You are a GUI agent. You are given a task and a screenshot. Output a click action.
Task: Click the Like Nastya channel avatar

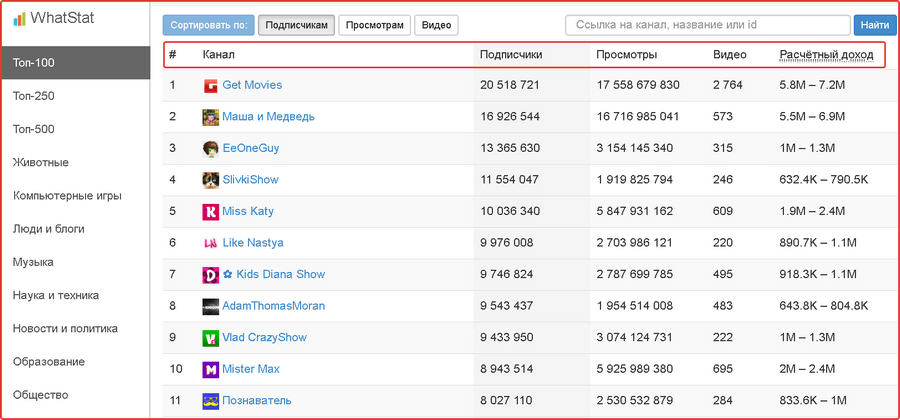211,243
